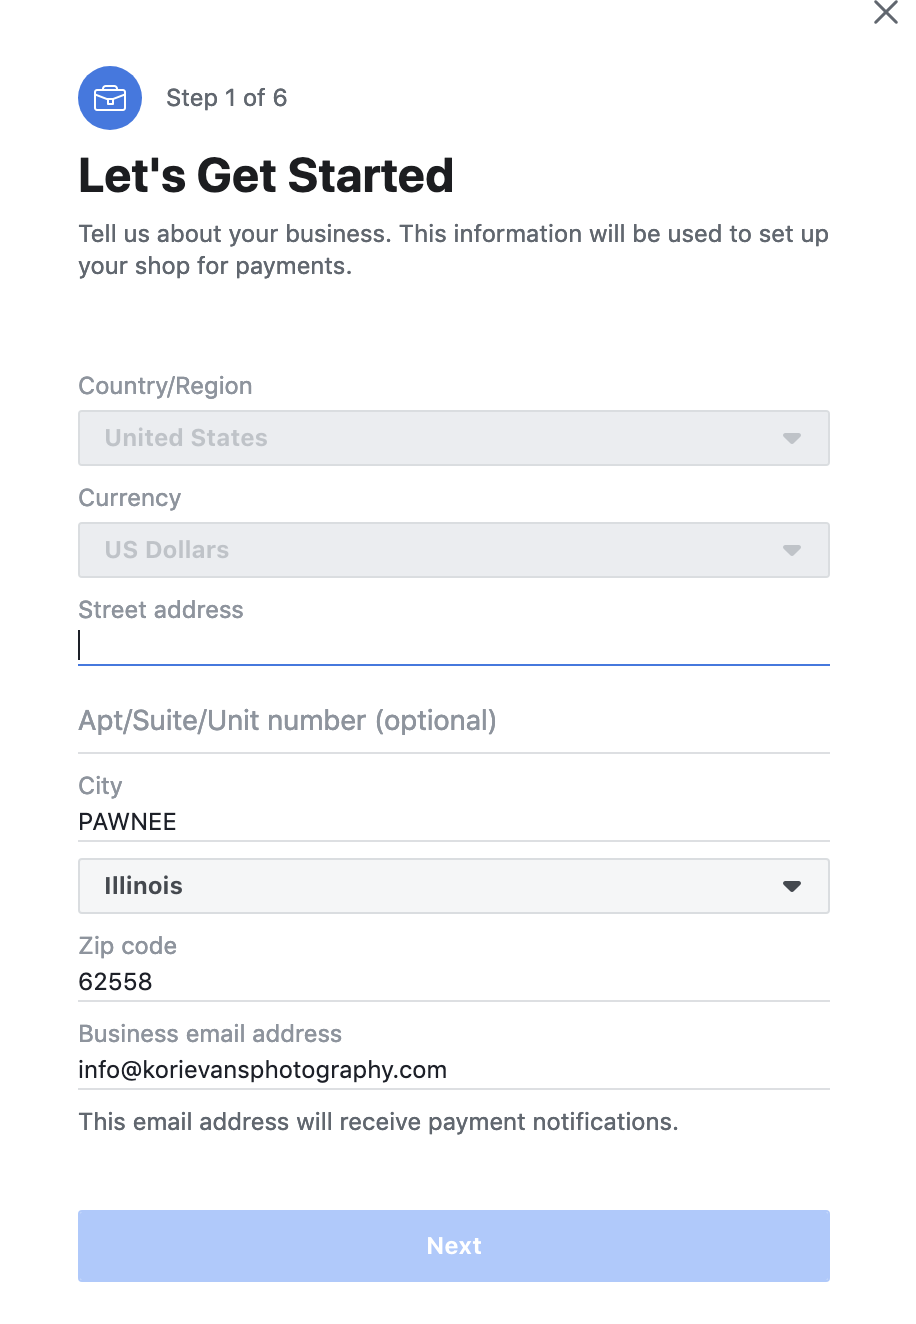916x1324 pixels.
Task: Click the Street address label
Action: [x=161, y=610]
